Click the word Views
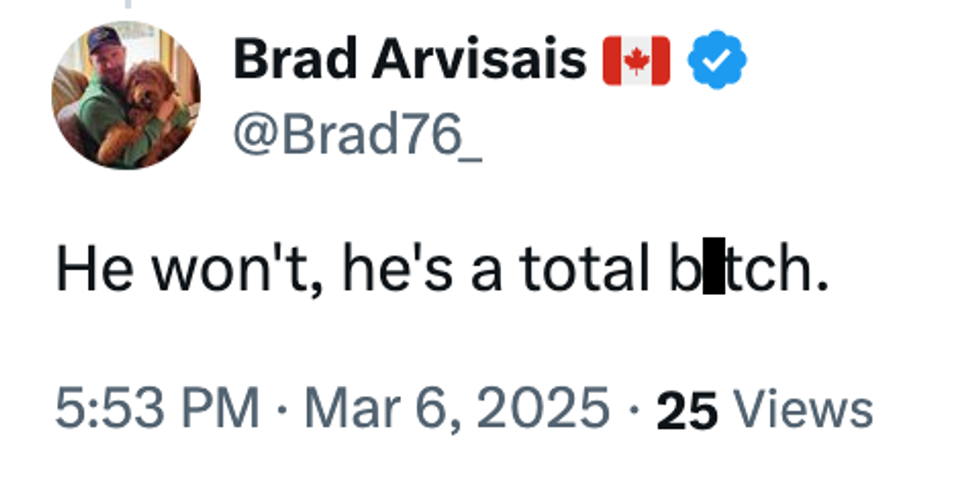Image resolution: width=980 pixels, height=478 pixels. click(804, 410)
